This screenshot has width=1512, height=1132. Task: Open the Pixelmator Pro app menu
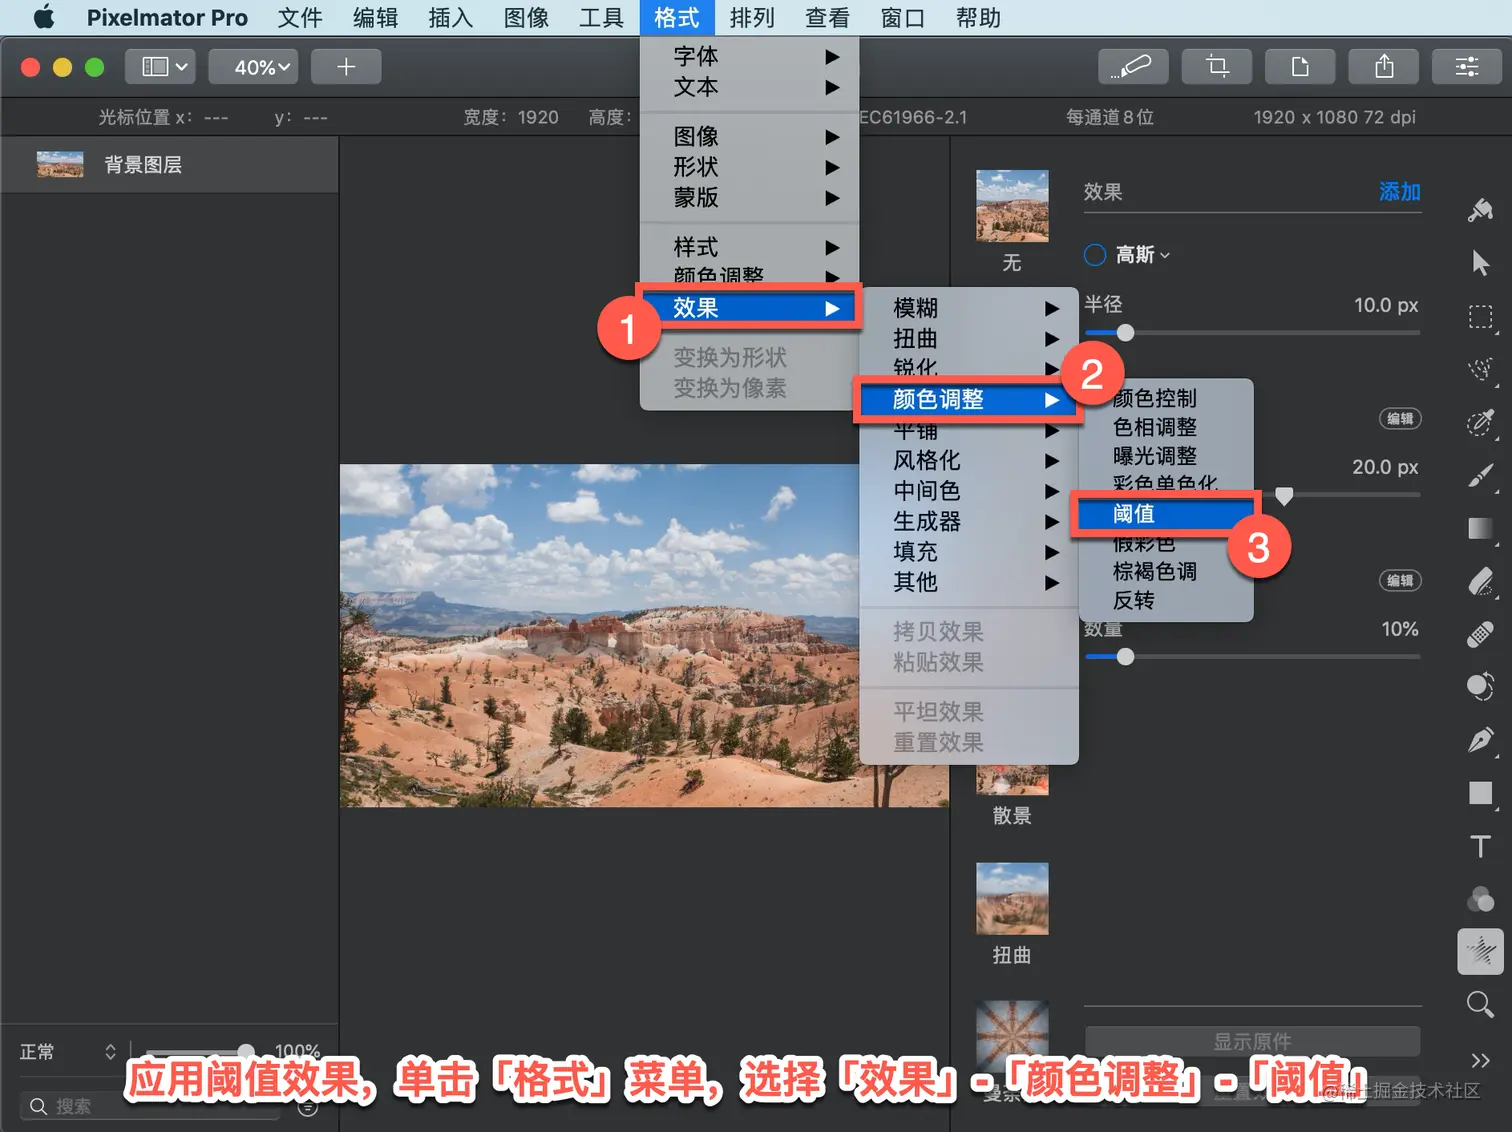167,18
